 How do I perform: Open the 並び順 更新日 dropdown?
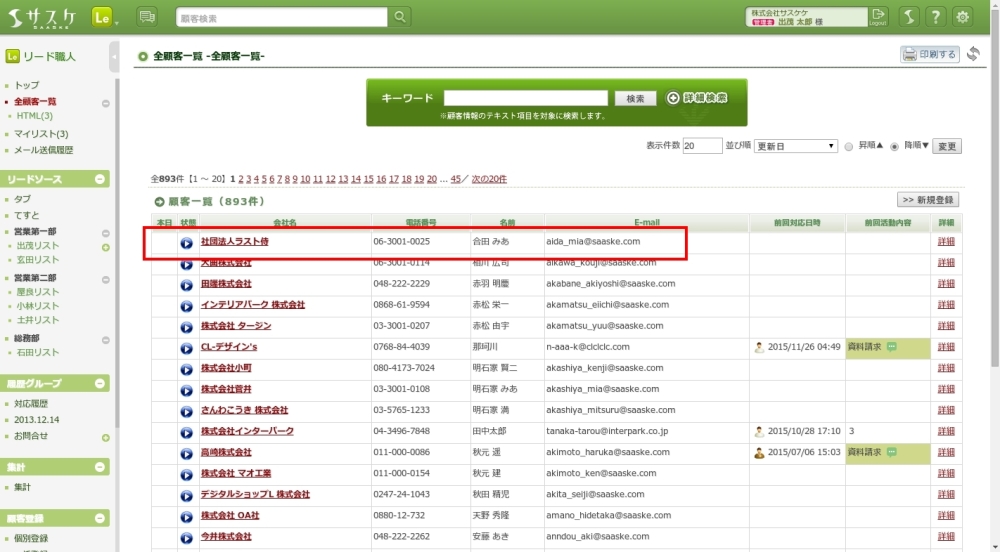point(795,146)
